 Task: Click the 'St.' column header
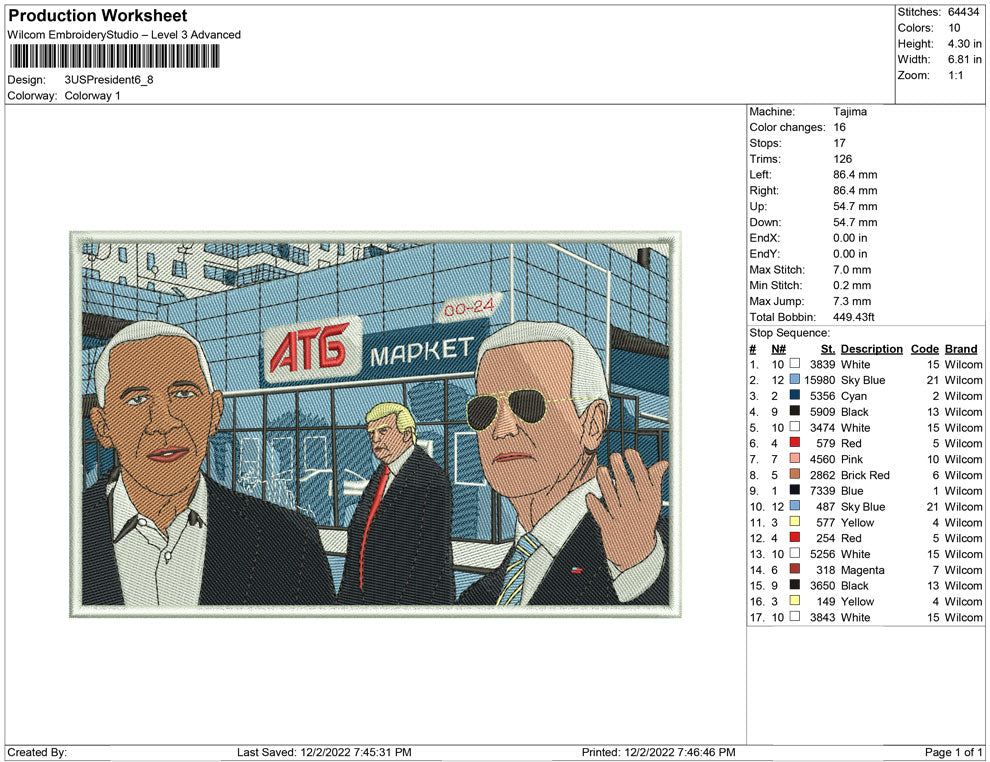click(828, 349)
